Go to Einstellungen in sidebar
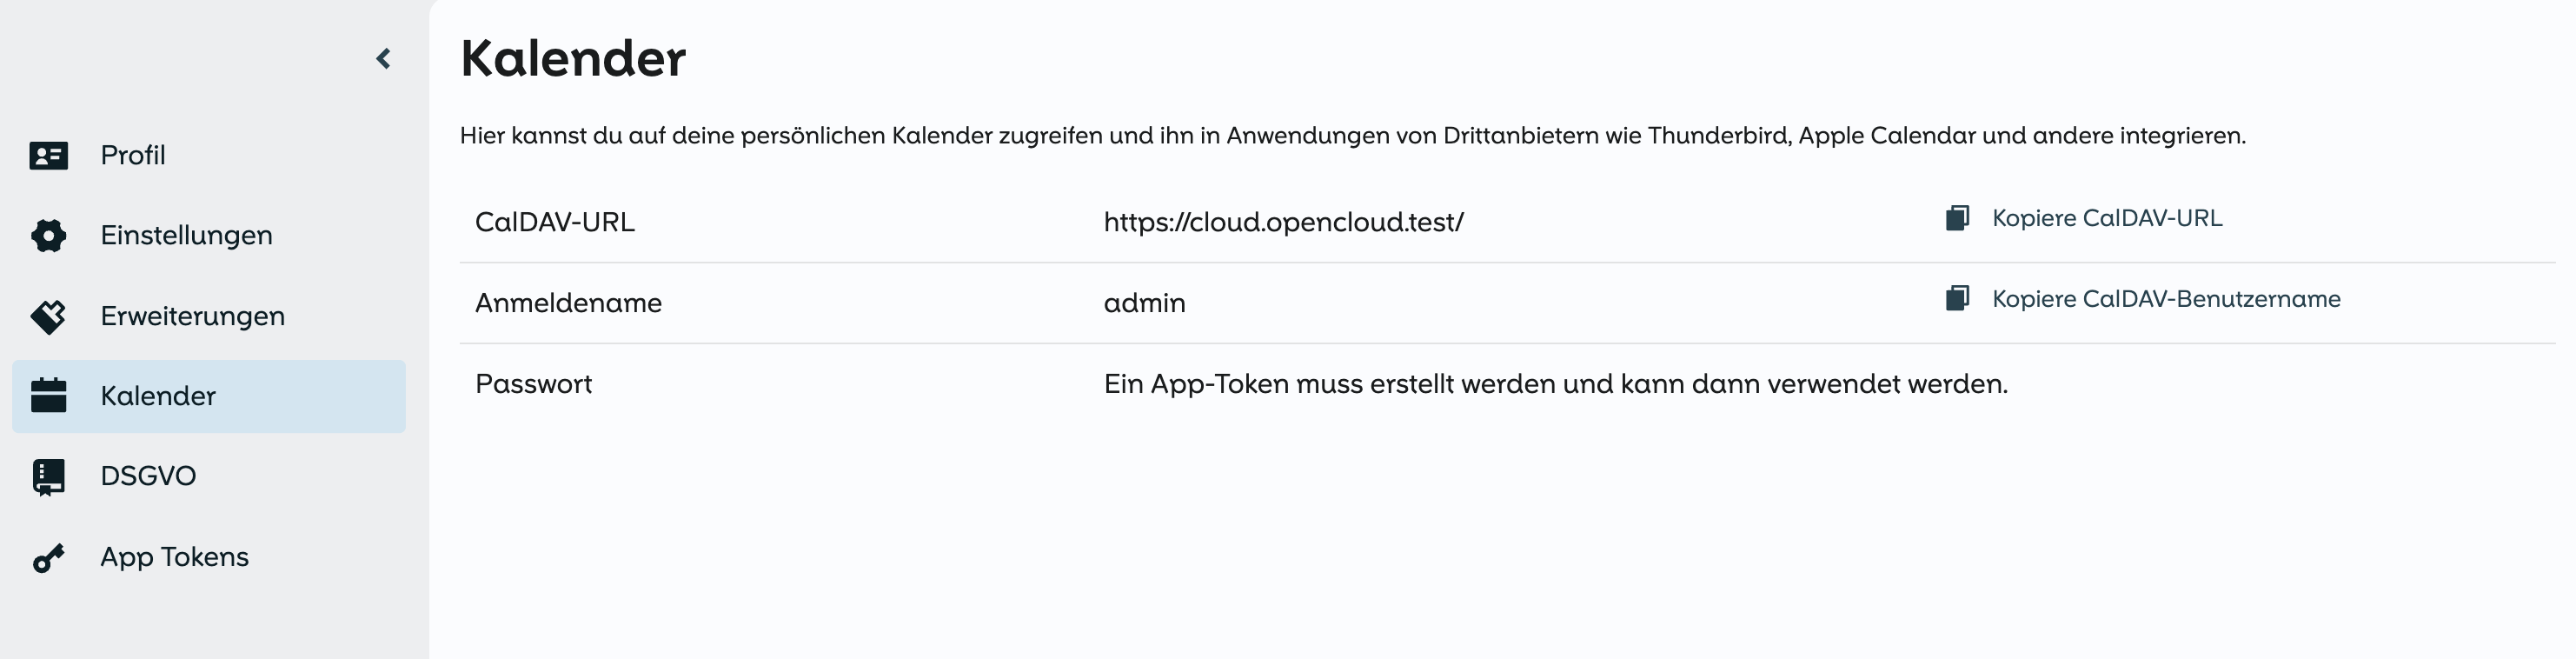This screenshot has height=659, width=2576. 186,236
